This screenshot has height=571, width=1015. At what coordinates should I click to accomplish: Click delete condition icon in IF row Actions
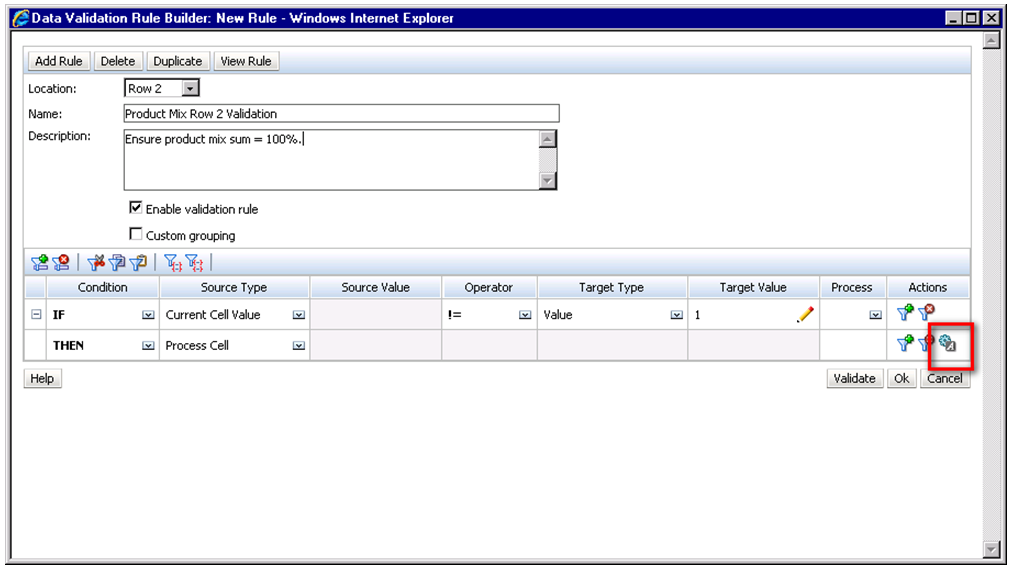(926, 314)
